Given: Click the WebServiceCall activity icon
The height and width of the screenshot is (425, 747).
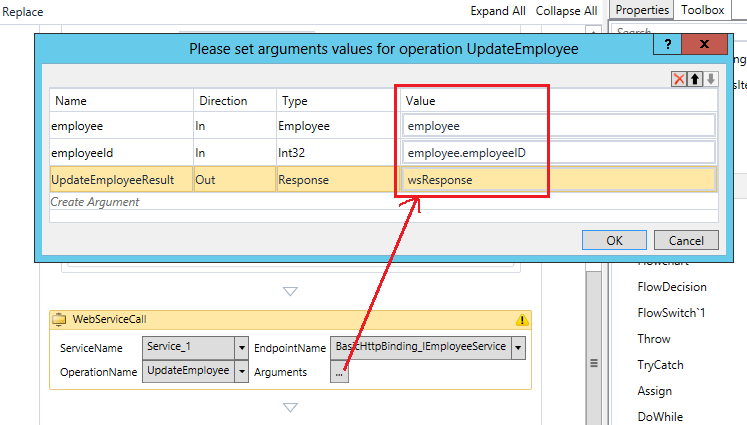Looking at the screenshot, I should click(x=58, y=320).
